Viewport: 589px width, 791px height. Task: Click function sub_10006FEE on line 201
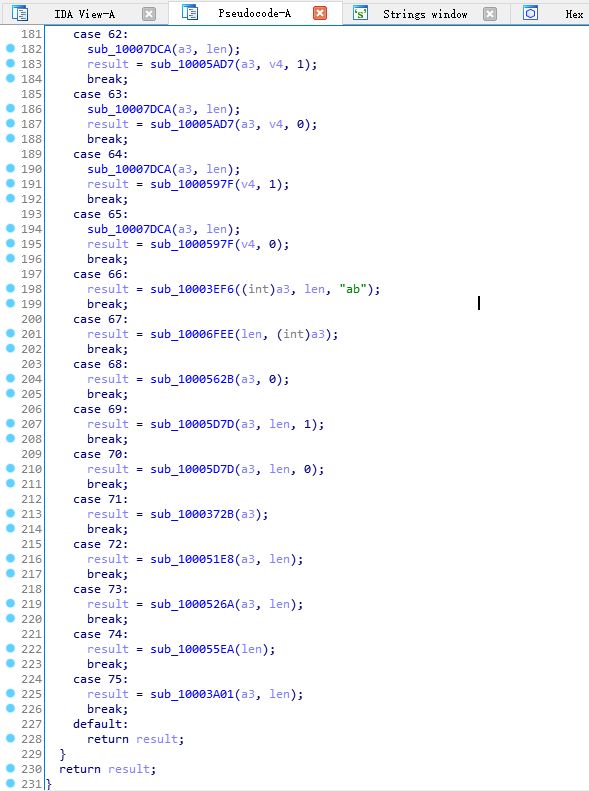click(x=192, y=334)
